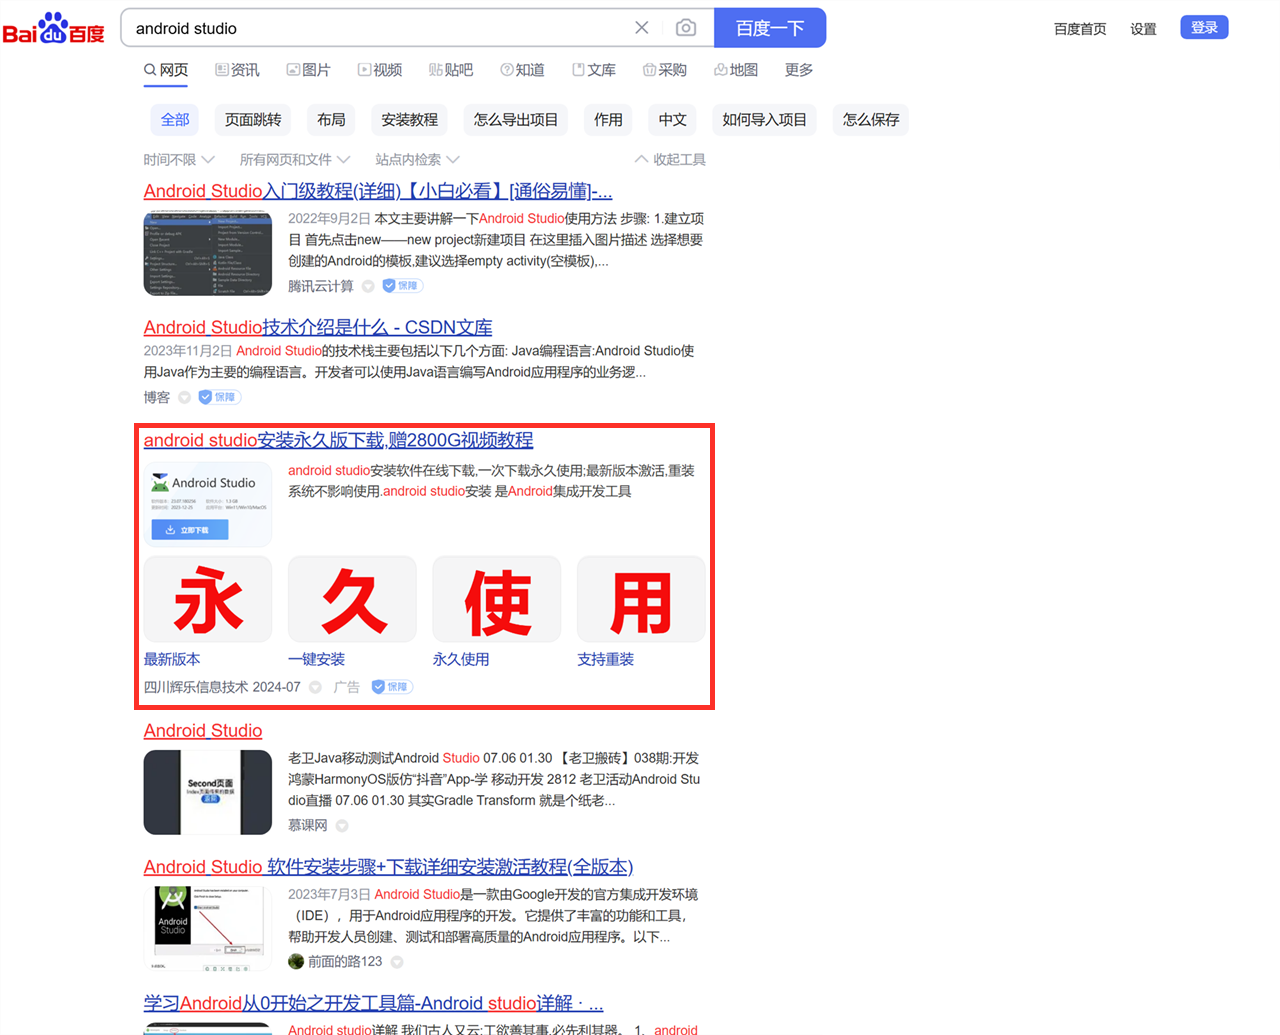Click the 保障 badge beside 腾讯云计算
The image size is (1280, 1035).
[x=403, y=286]
